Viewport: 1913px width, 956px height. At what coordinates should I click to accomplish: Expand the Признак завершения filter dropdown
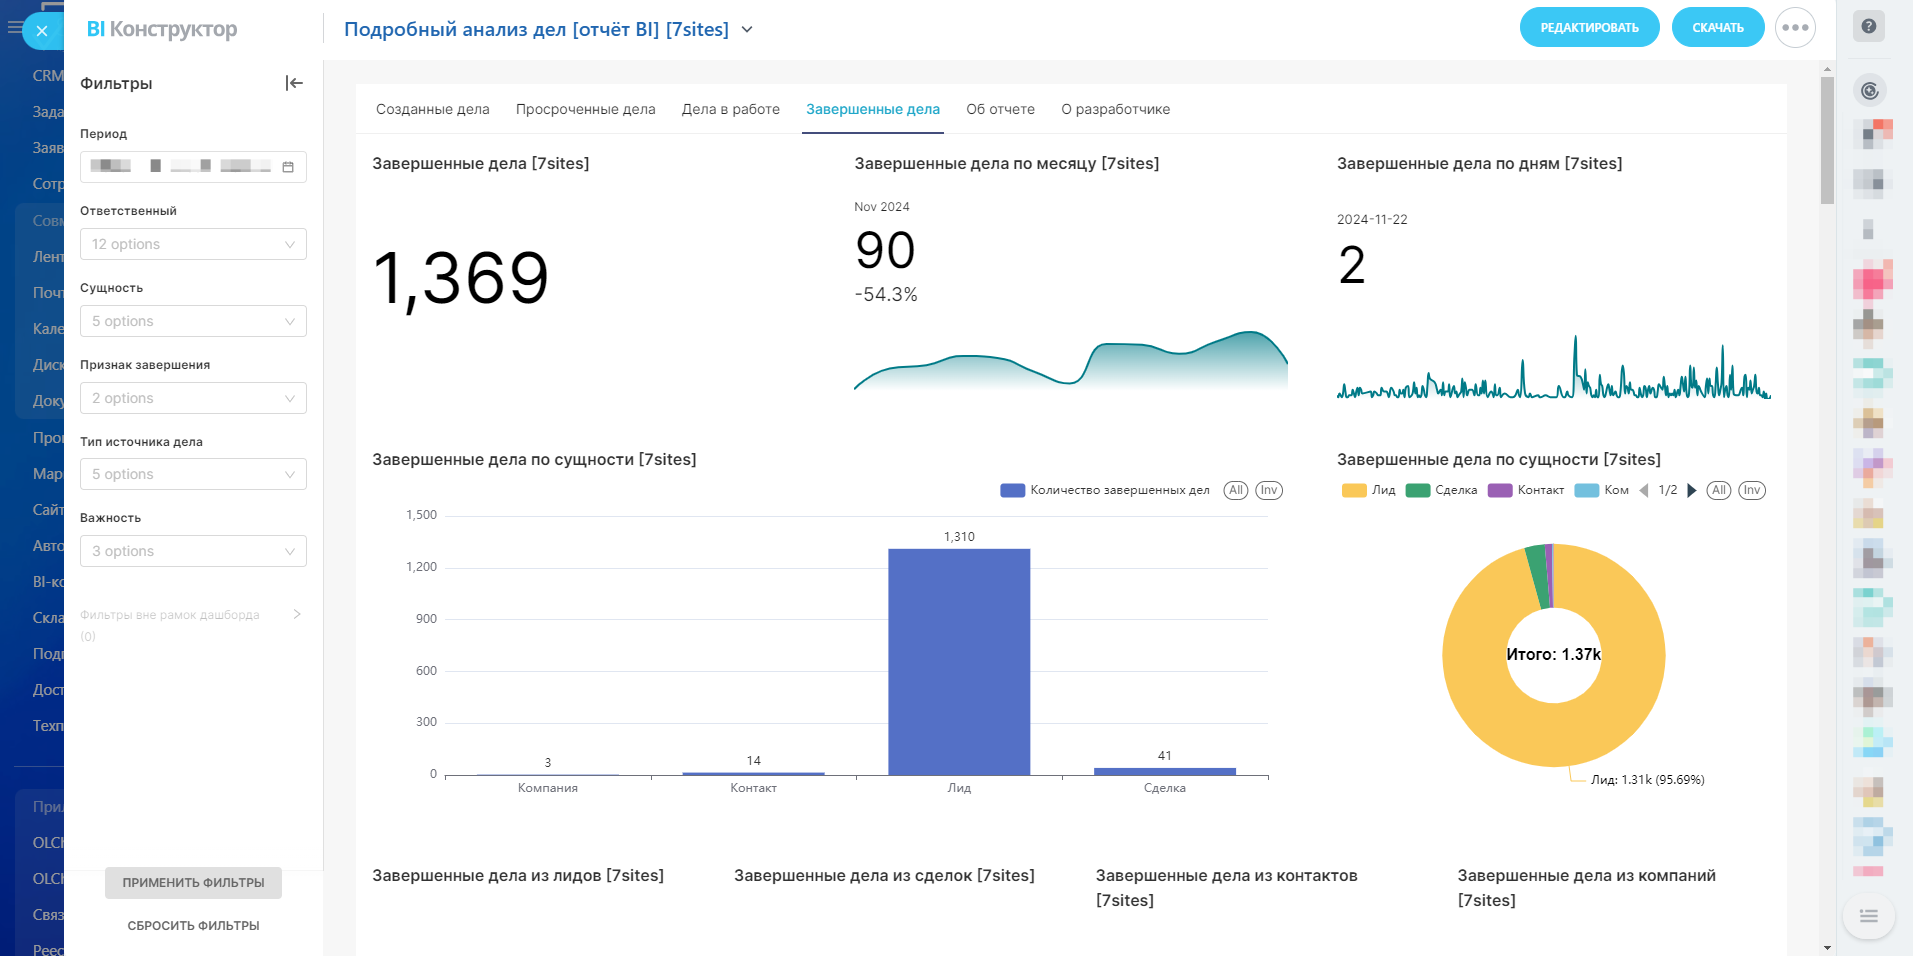click(x=193, y=398)
